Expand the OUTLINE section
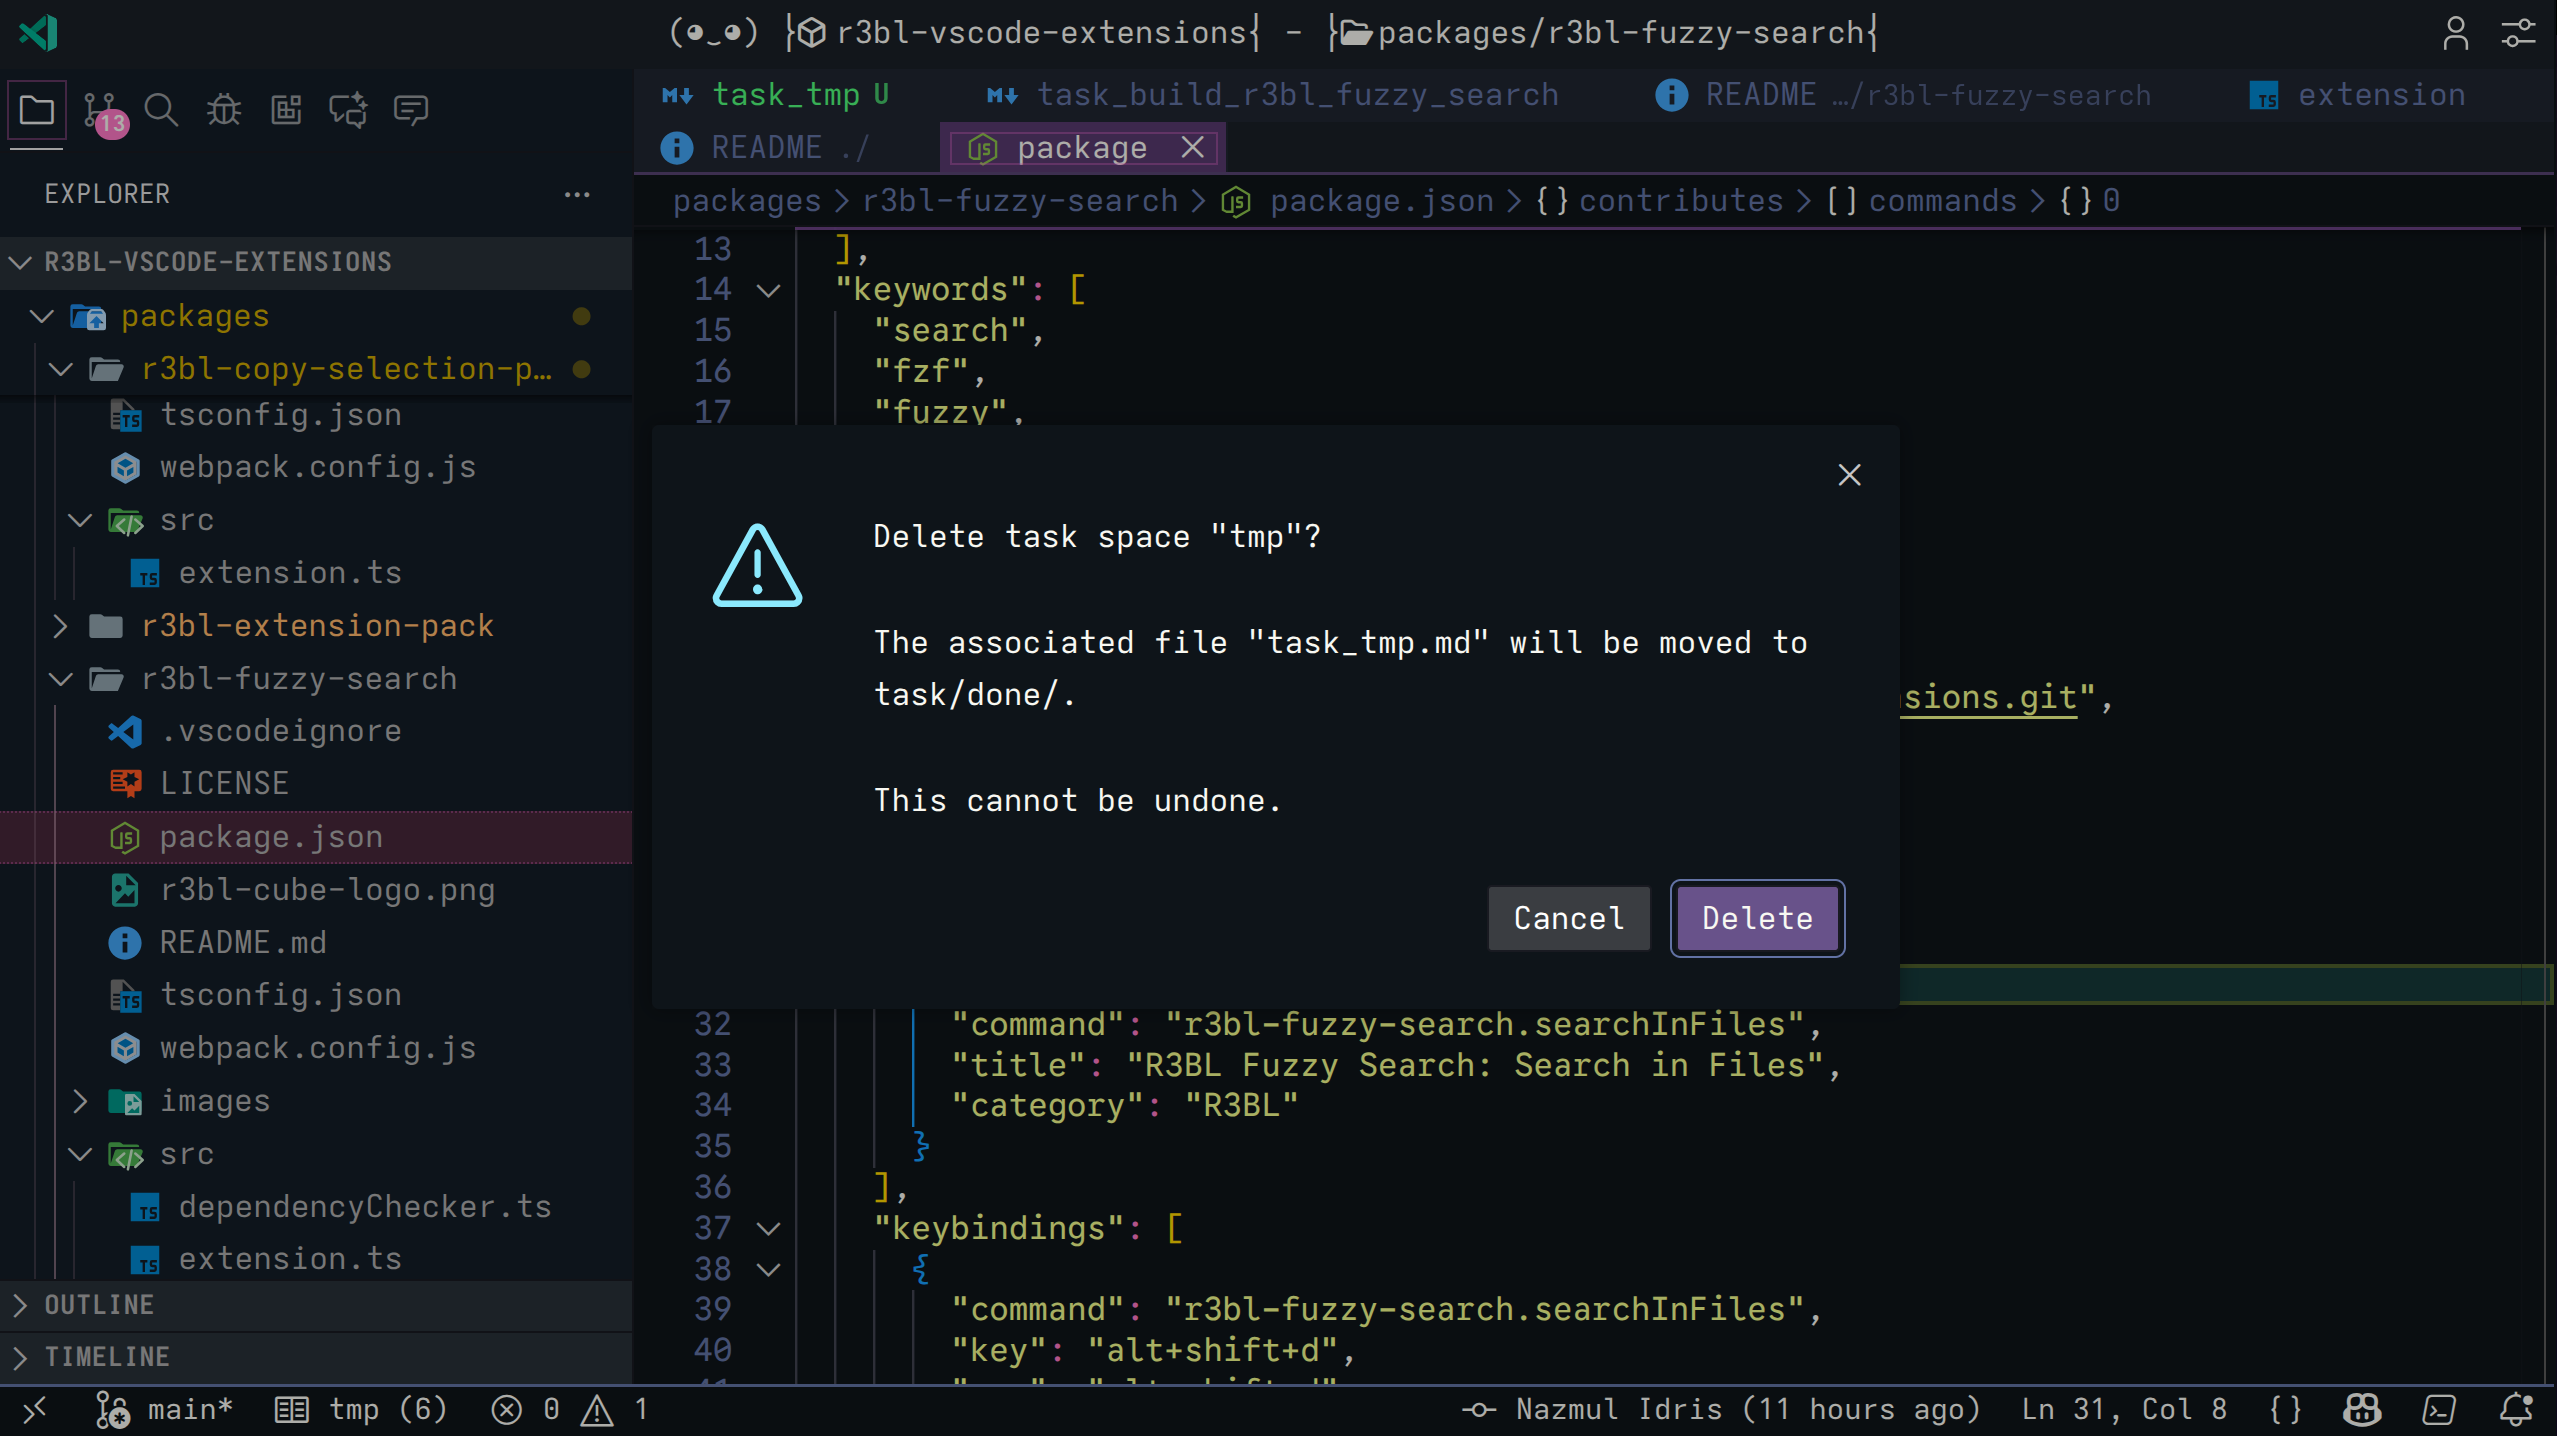 point(99,1305)
